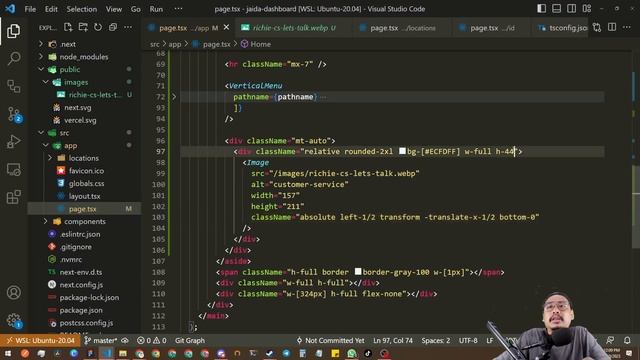
Task: Open the Source Control view with badge
Action: 14,114
